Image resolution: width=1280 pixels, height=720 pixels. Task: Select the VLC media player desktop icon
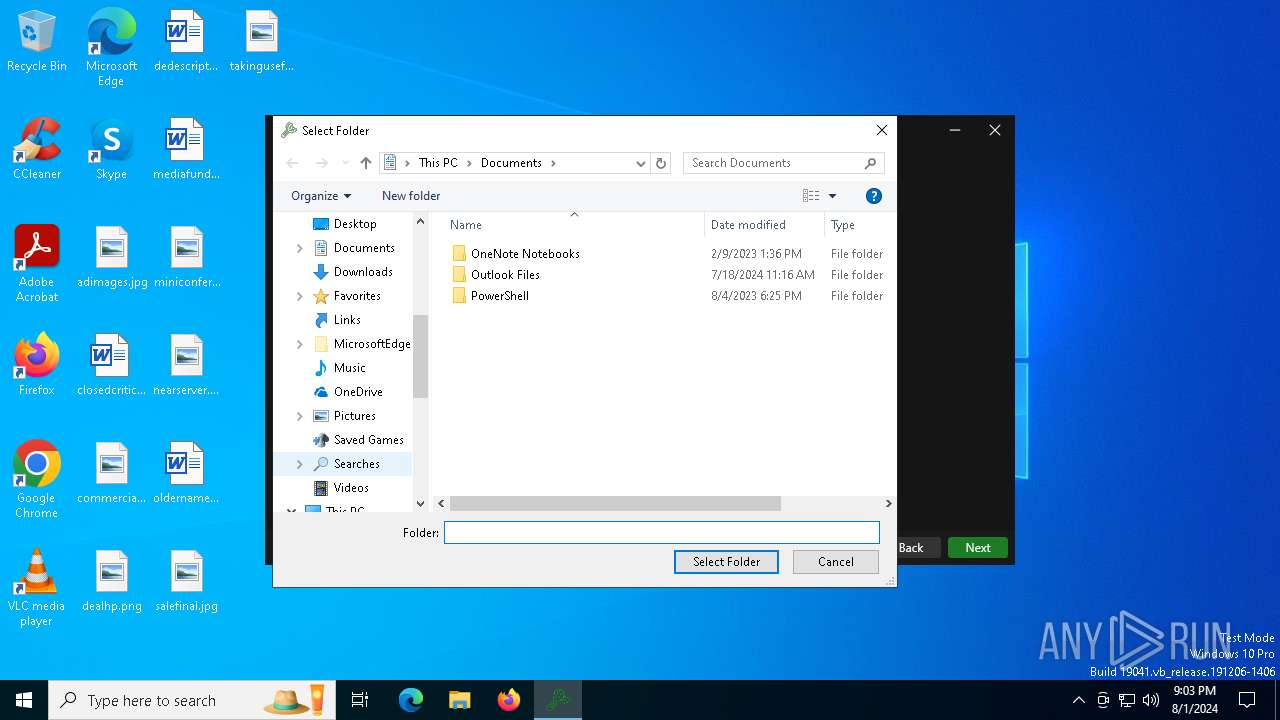(x=37, y=588)
